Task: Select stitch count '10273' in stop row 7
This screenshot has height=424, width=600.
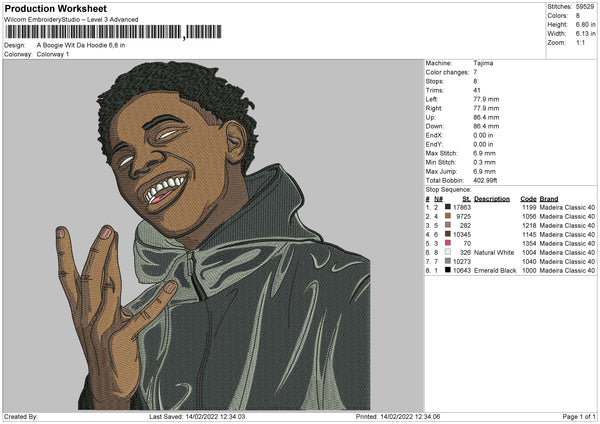Action: click(x=462, y=261)
